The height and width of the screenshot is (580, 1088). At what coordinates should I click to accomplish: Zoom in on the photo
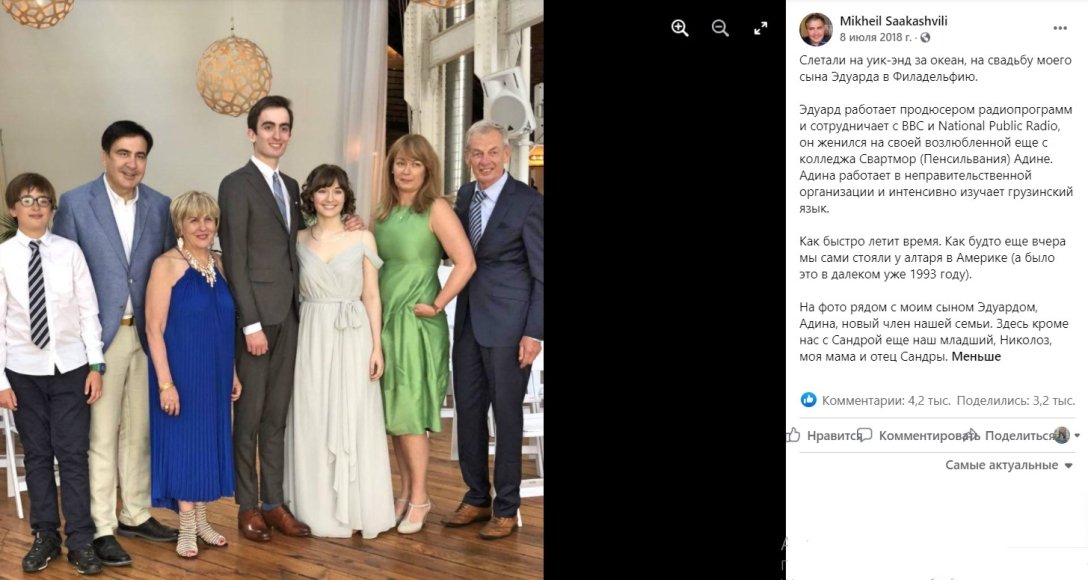pyautogui.click(x=680, y=29)
